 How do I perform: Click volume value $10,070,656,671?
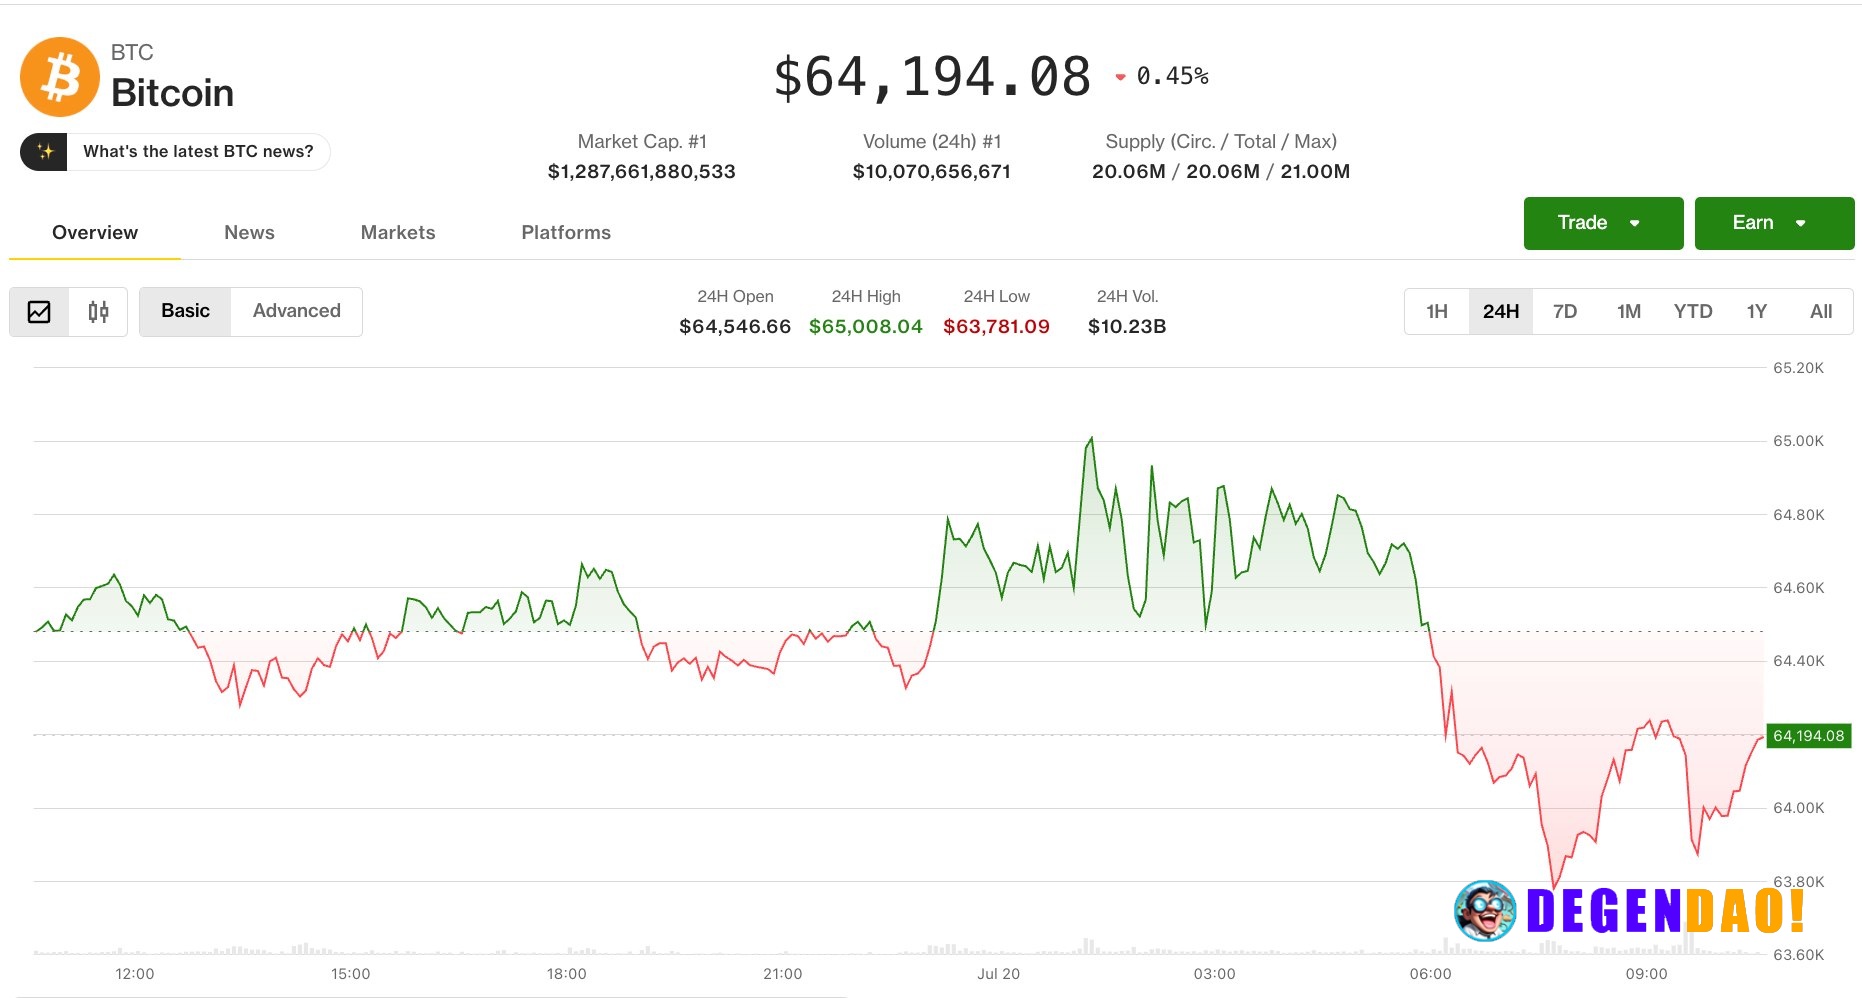pyautogui.click(x=932, y=171)
